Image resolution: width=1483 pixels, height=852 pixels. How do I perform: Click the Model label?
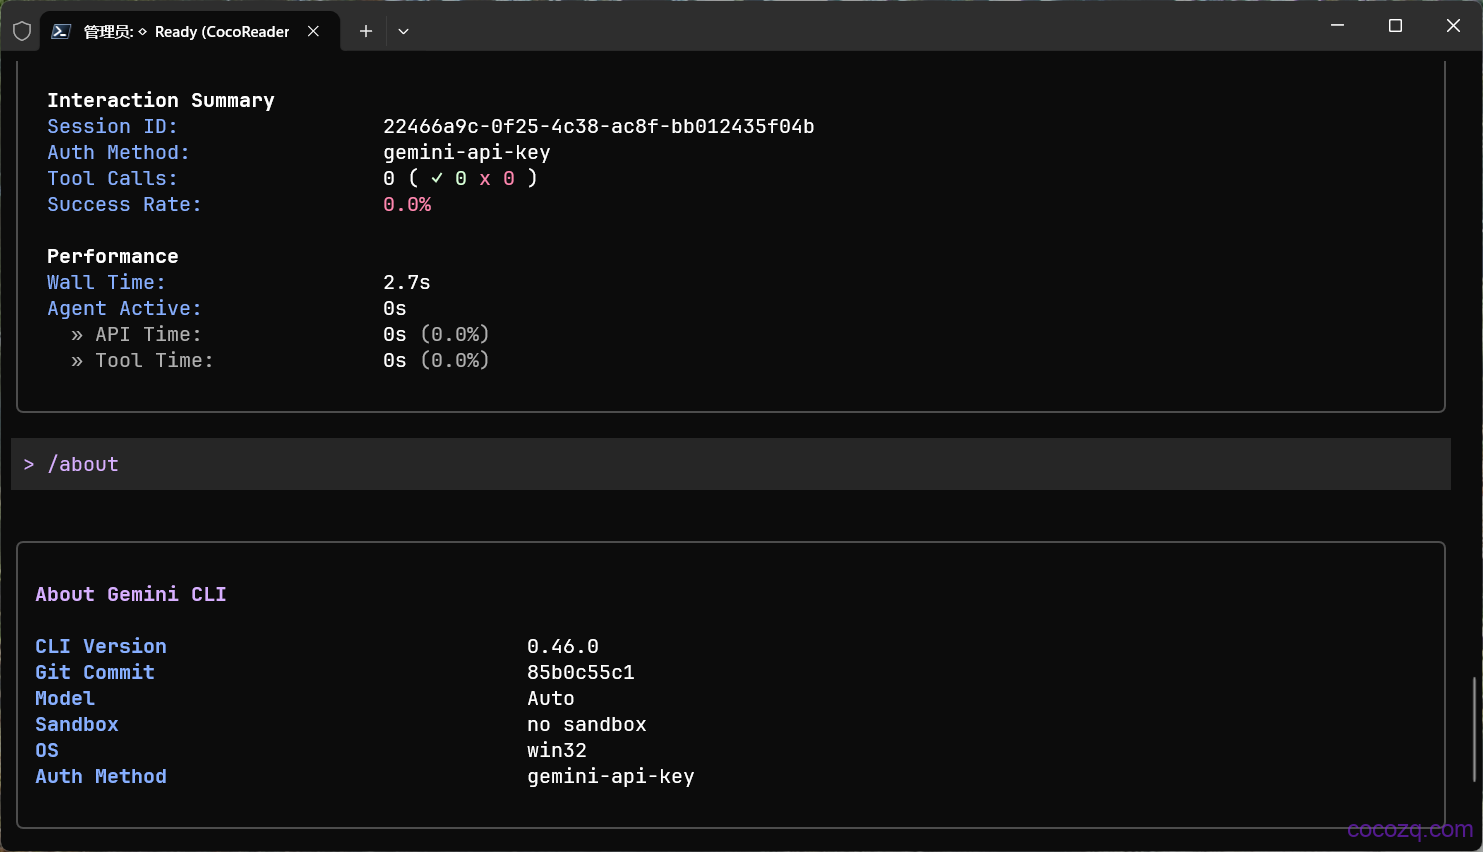coord(65,698)
